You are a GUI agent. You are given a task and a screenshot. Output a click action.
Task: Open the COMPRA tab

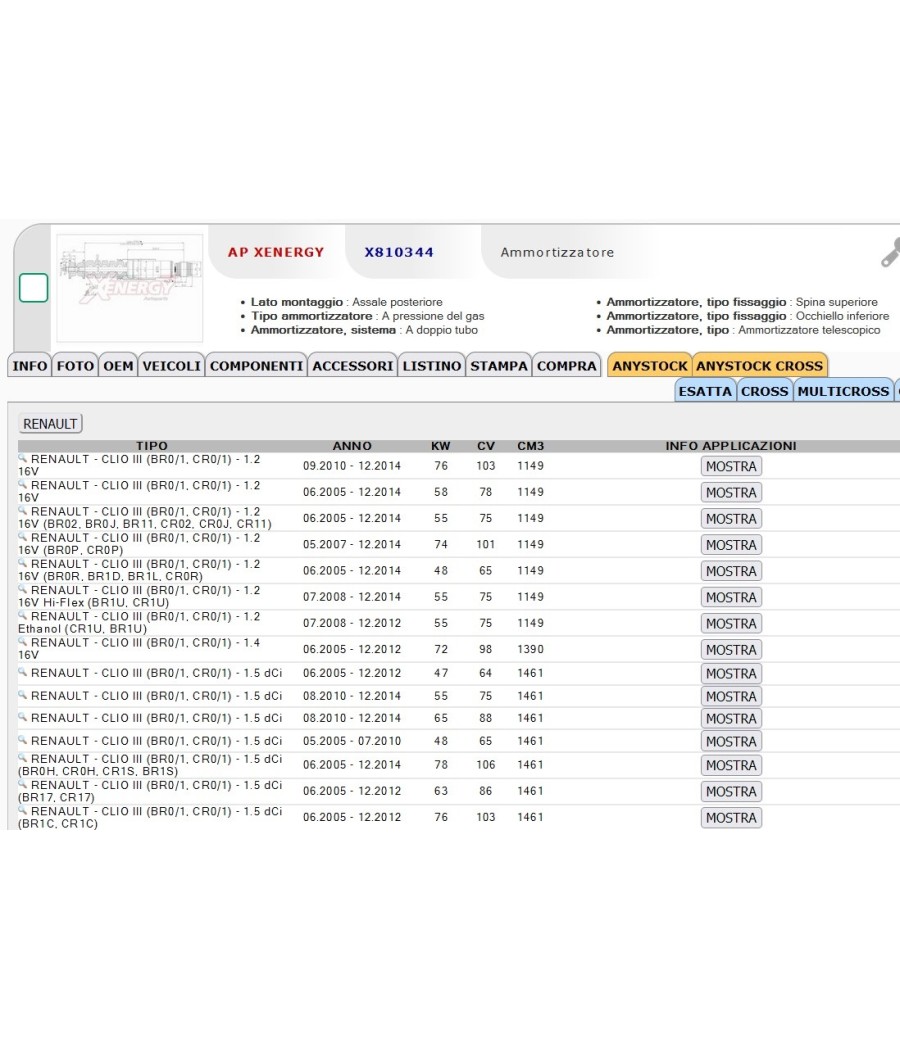click(567, 366)
